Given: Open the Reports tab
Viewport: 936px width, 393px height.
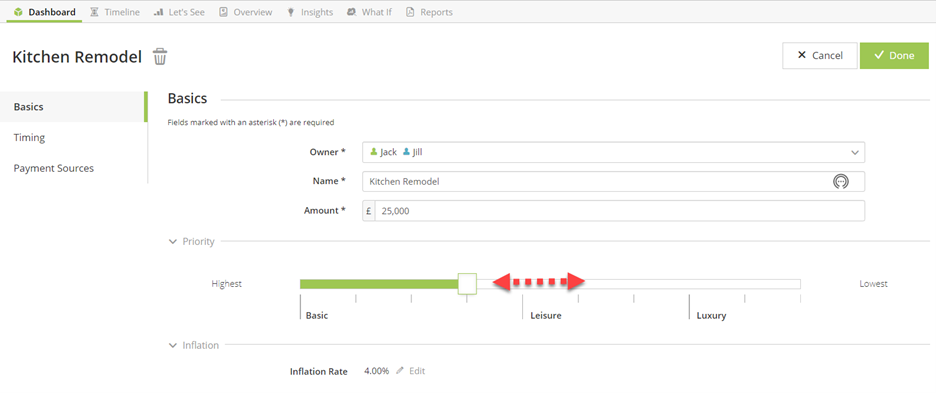Looking at the screenshot, I should (429, 12).
